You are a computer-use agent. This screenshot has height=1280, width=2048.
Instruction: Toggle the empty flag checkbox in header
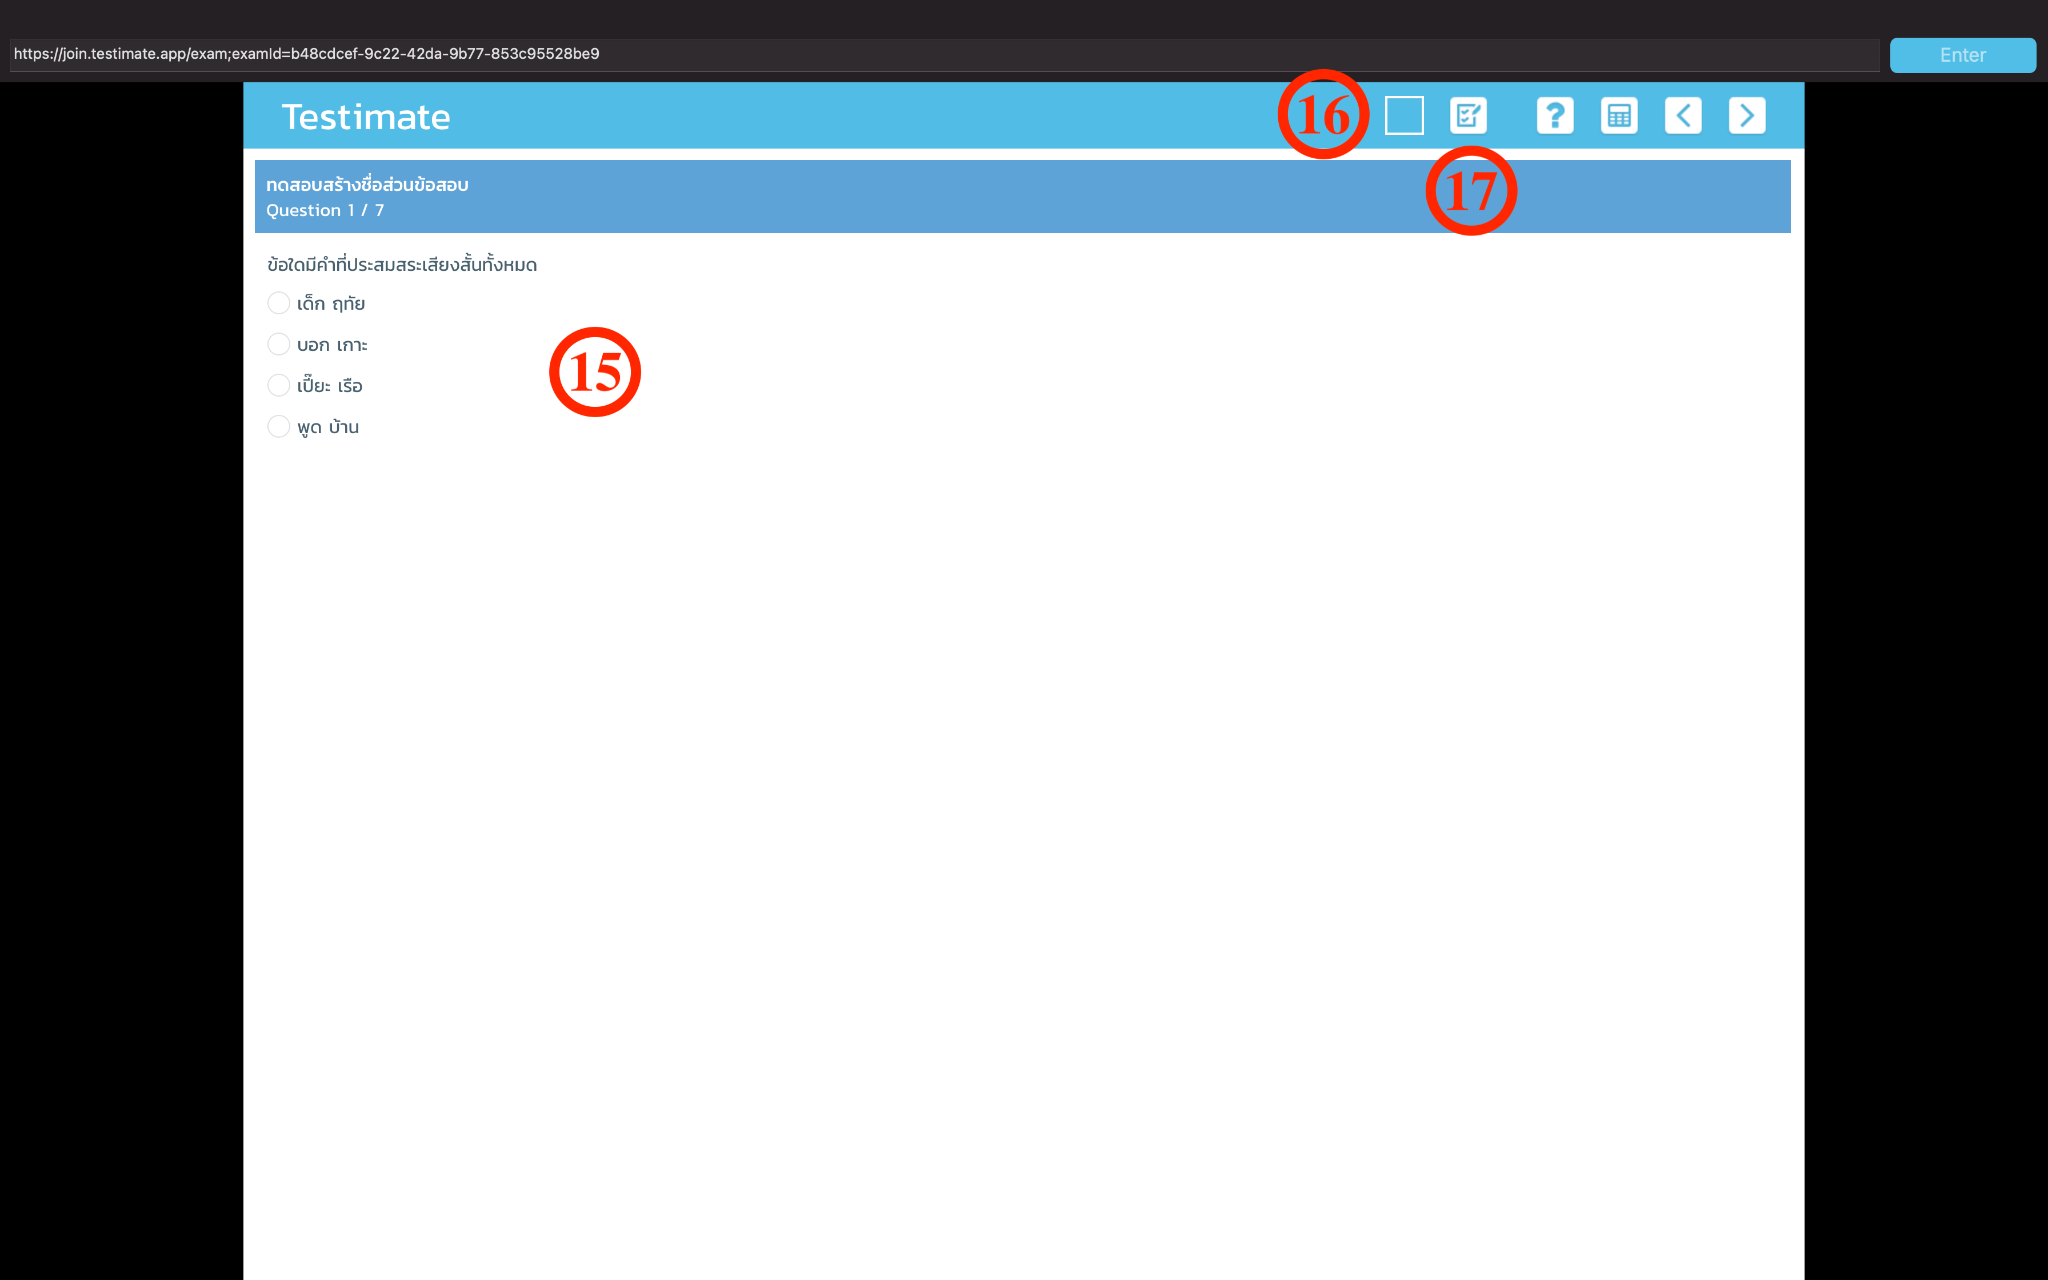click(1404, 116)
